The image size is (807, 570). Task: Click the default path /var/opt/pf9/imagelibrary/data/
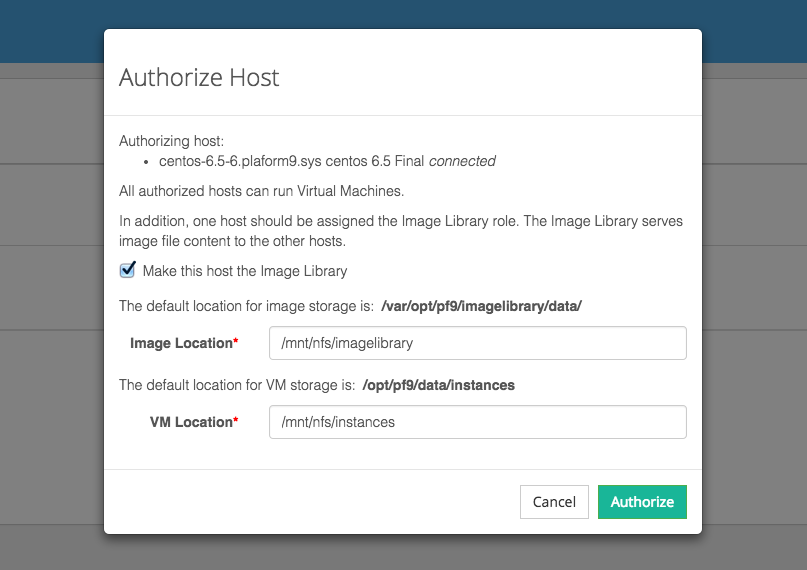coord(481,306)
